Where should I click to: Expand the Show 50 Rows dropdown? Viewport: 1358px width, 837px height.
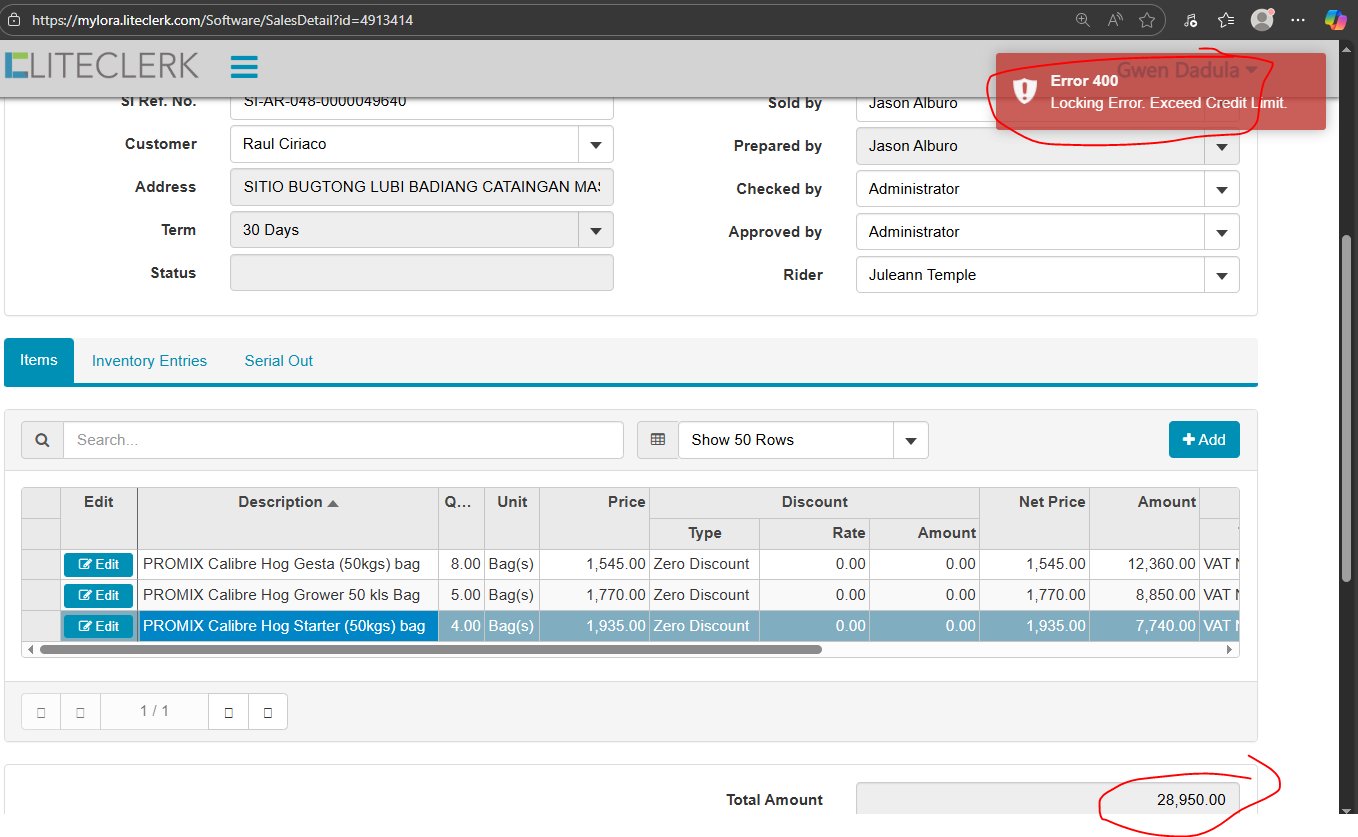coord(910,440)
